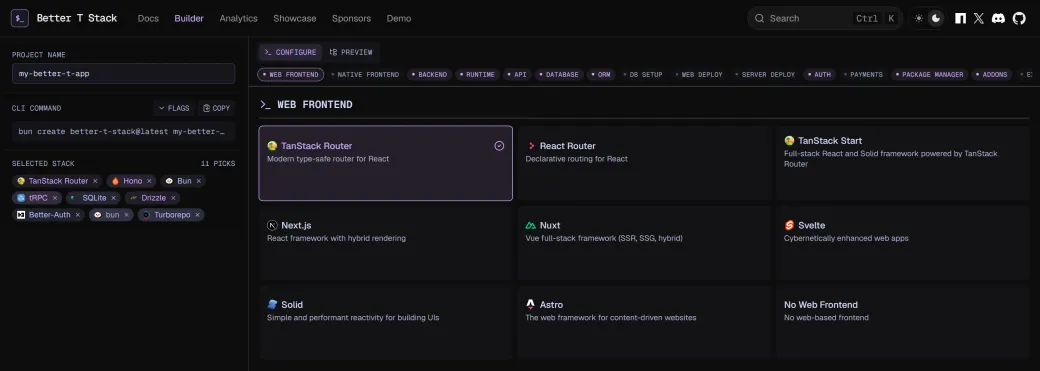The image size is (1040, 371).
Task: Click the Turborepo icon in selected stack
Action: tap(147, 215)
